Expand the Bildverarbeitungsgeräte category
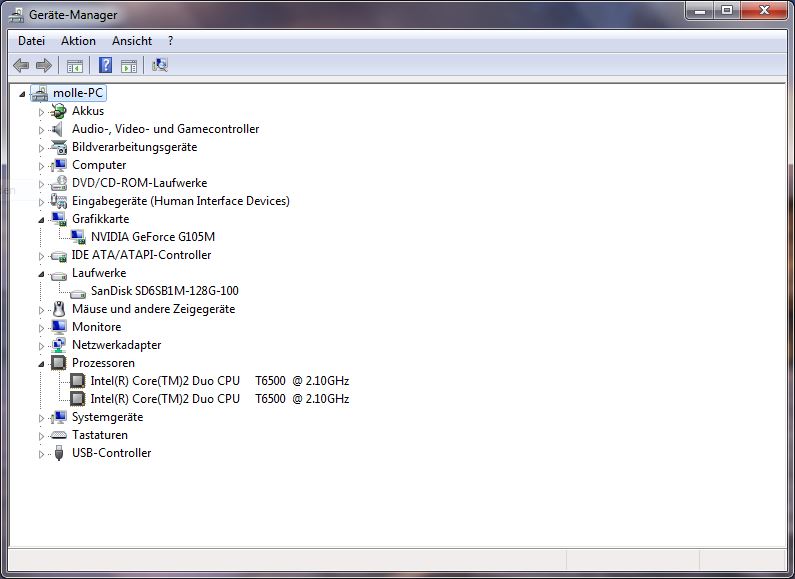Viewport: 795px width, 579px height. click(41, 148)
